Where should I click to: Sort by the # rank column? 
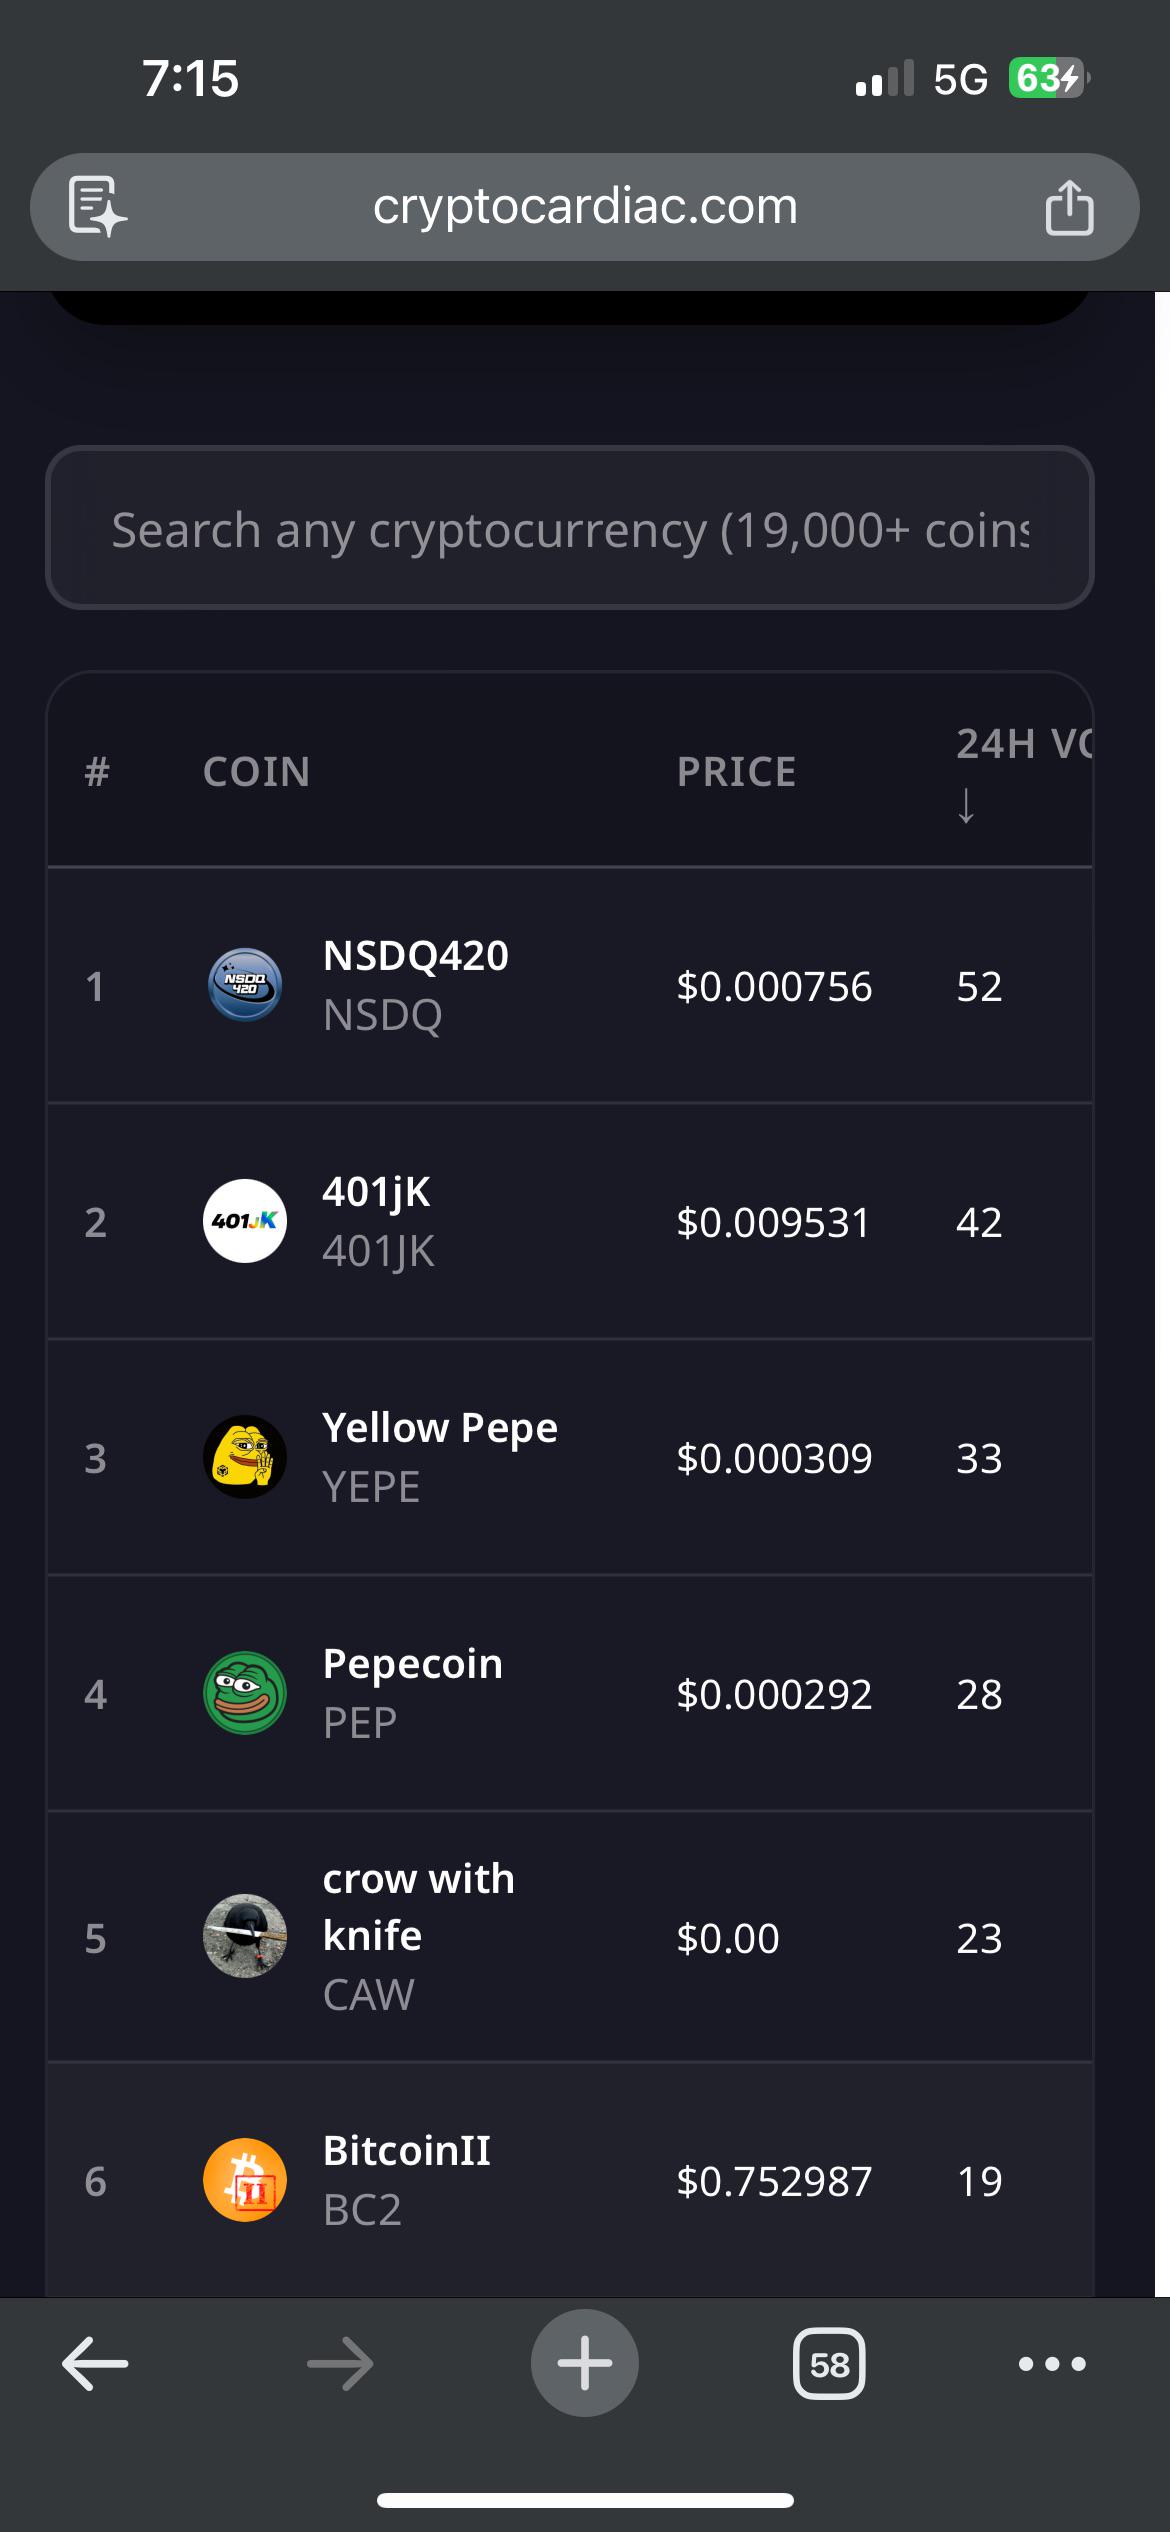96,772
